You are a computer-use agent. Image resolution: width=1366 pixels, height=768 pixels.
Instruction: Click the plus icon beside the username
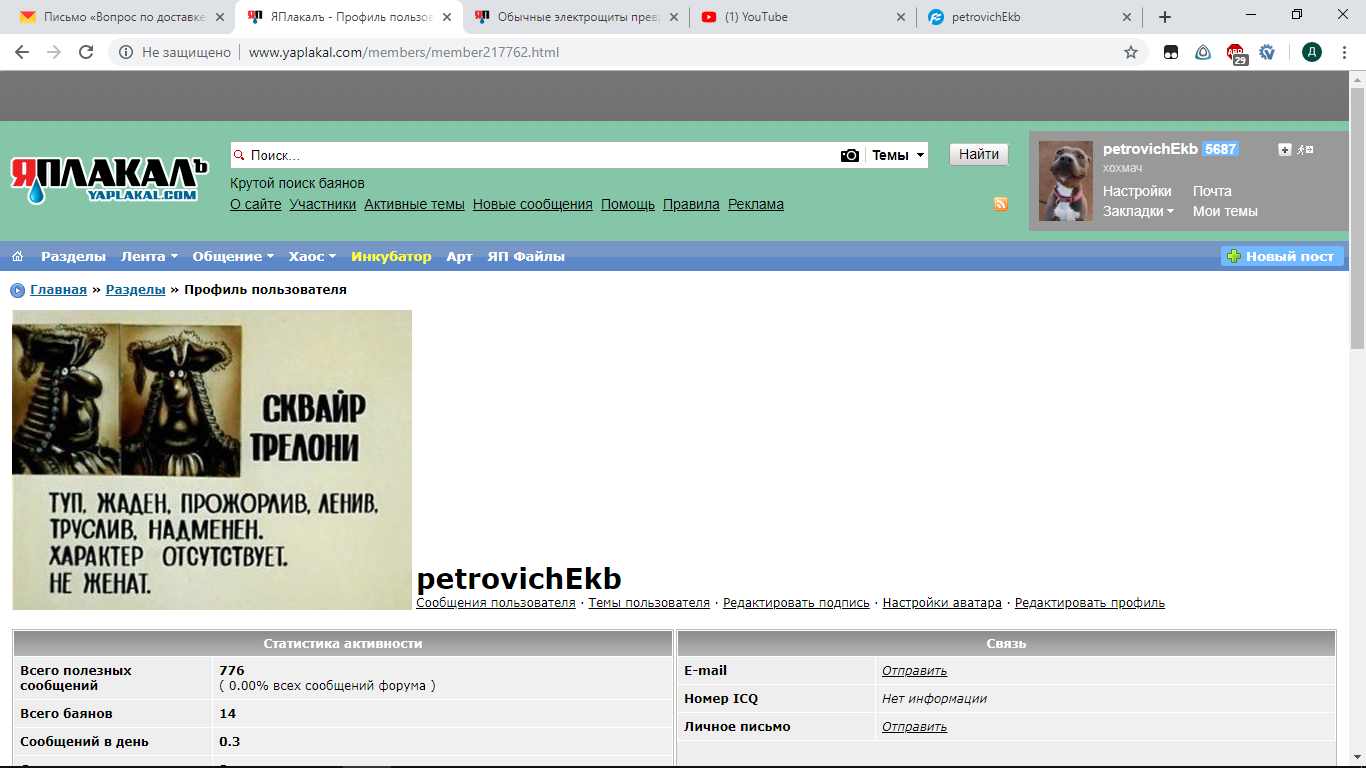pos(1285,150)
